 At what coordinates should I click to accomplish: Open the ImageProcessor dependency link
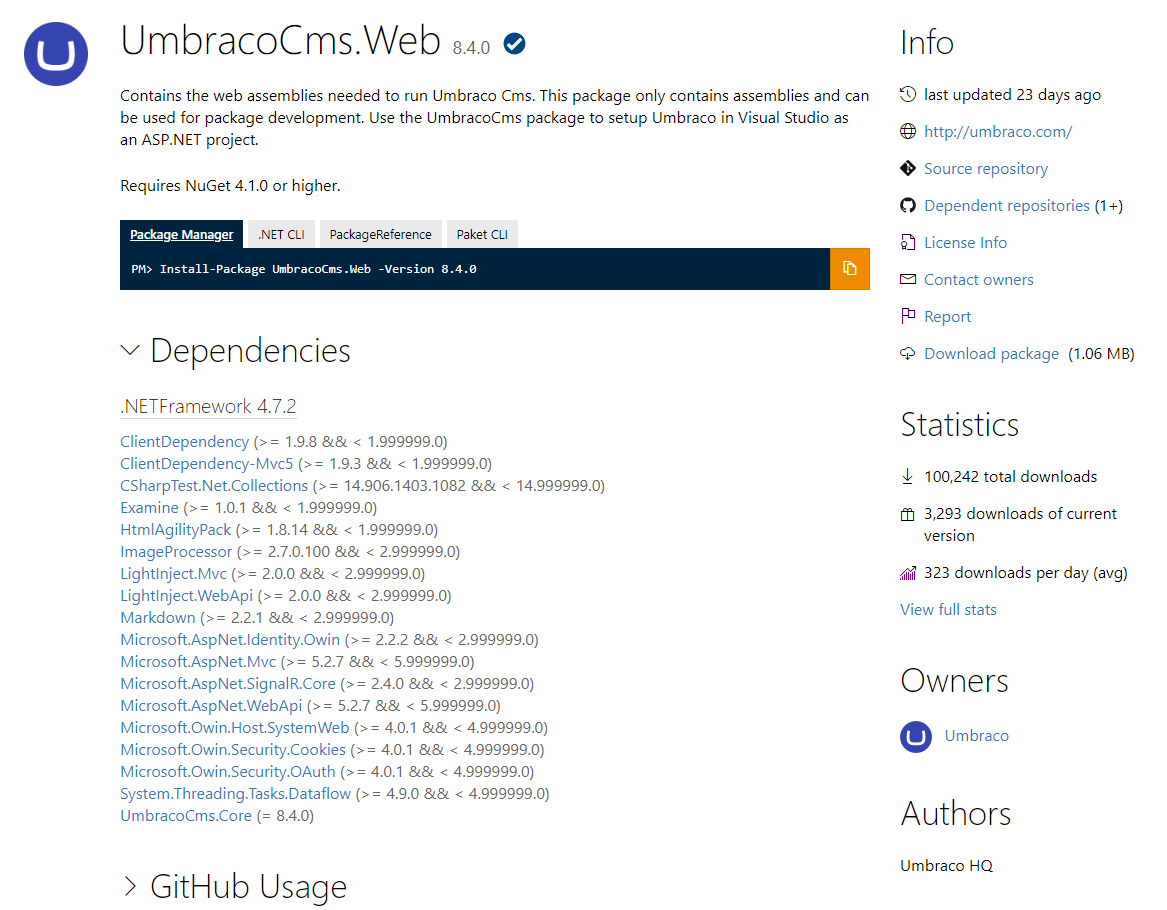tap(176, 552)
